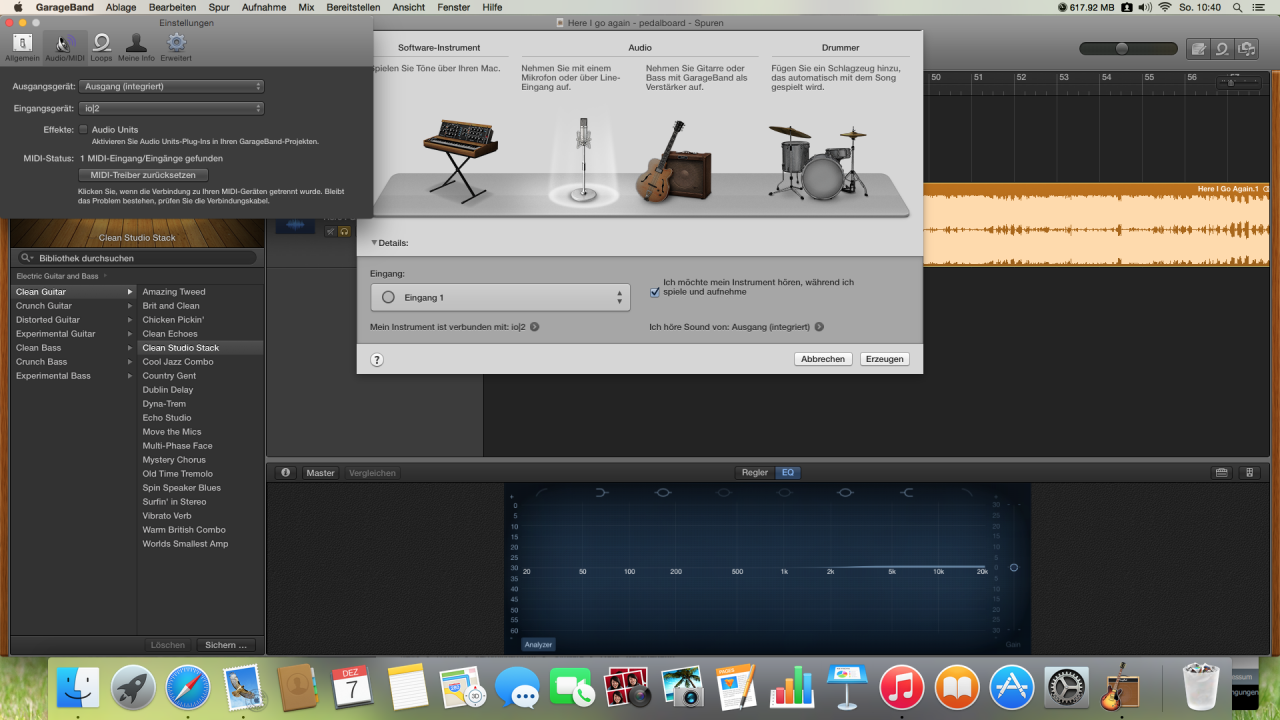The image size is (1280, 720).
Task: Adjust the EQ gain slider knob
Action: coord(1014,568)
